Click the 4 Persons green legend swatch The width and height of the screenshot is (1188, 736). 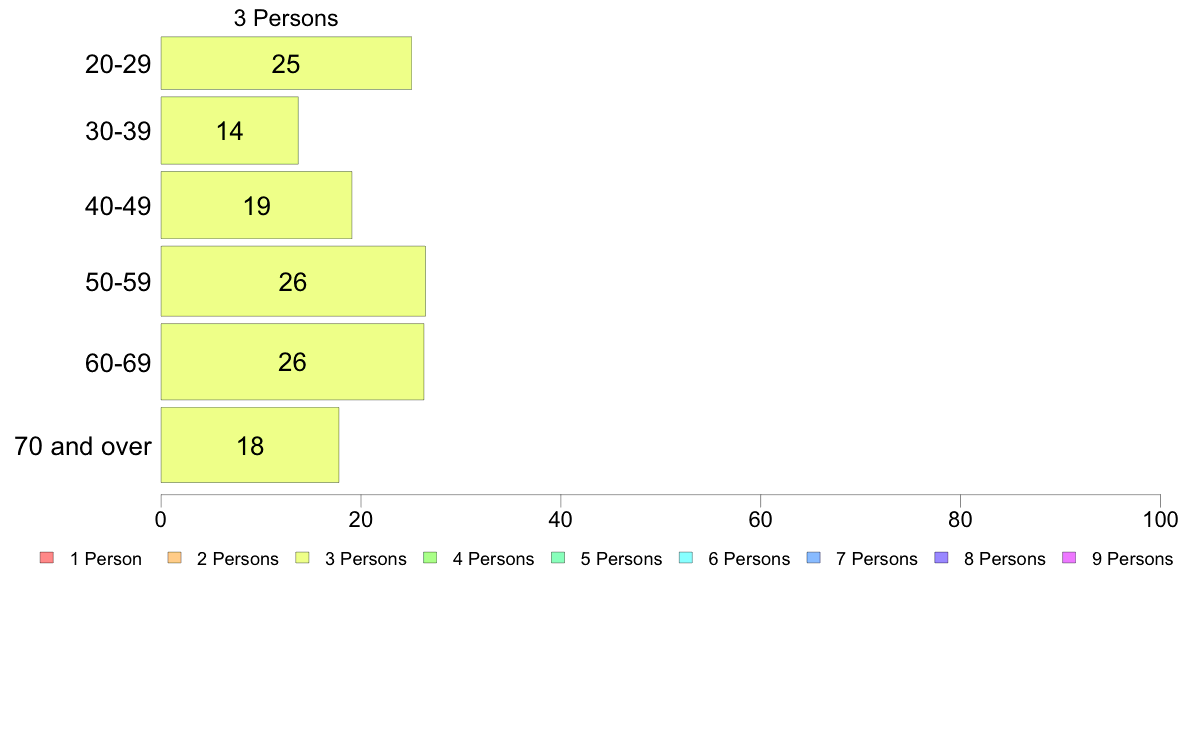click(430, 559)
